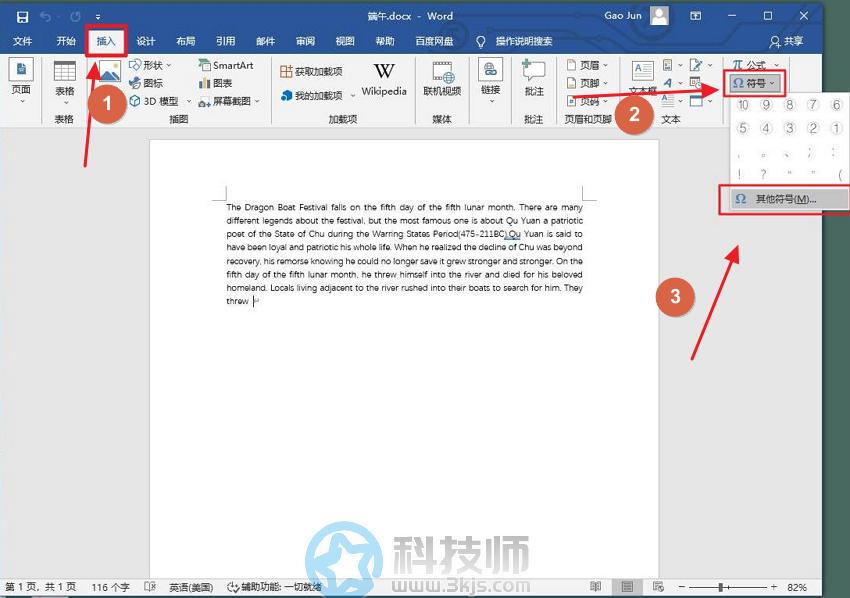The width and height of the screenshot is (850, 598).
Task: Insert a chart with 图表
Action: (x=215, y=83)
